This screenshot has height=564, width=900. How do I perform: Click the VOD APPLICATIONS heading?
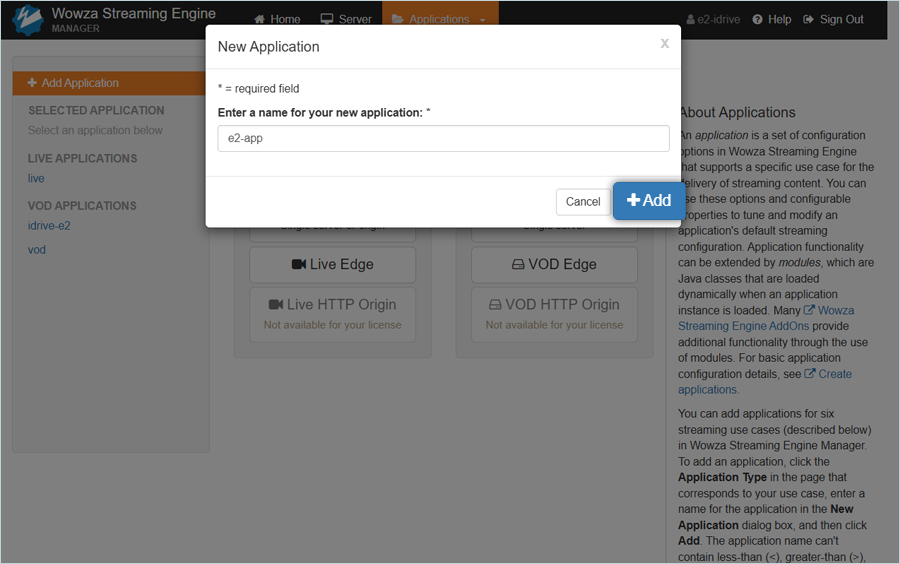(x=82, y=206)
